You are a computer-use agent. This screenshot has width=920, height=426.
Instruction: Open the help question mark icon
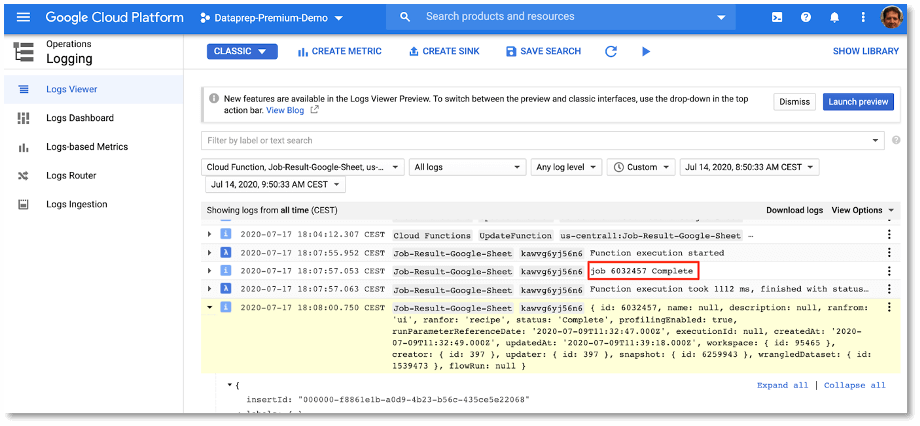tap(806, 17)
